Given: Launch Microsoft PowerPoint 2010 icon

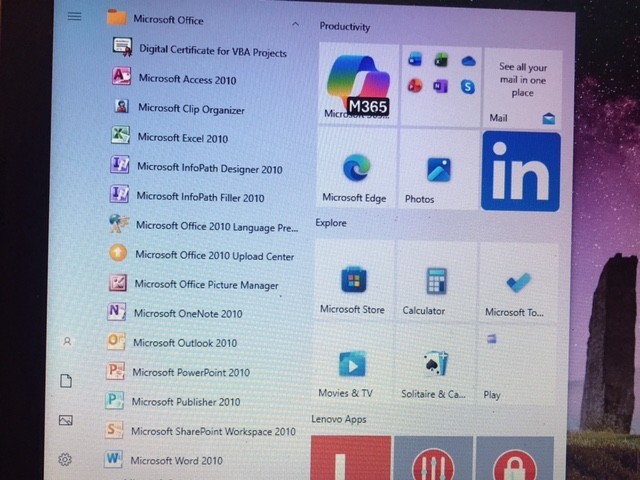Looking at the screenshot, I should pyautogui.click(x=115, y=371).
